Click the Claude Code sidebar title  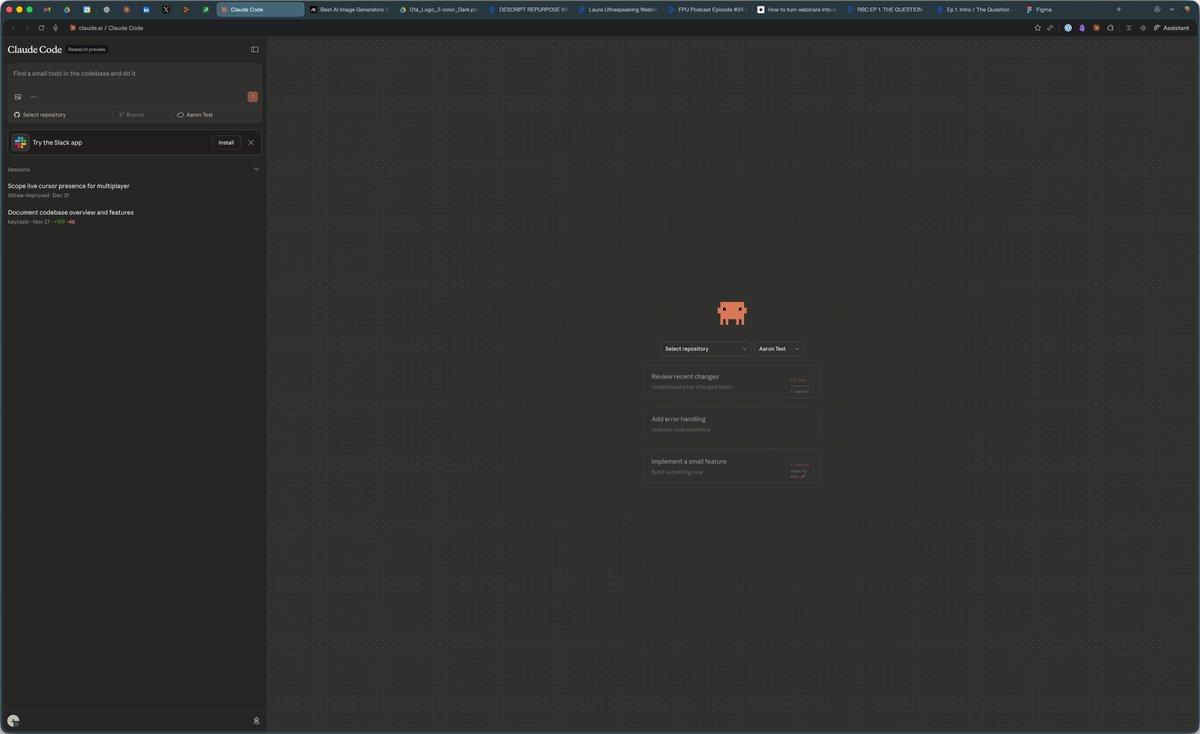(34, 49)
